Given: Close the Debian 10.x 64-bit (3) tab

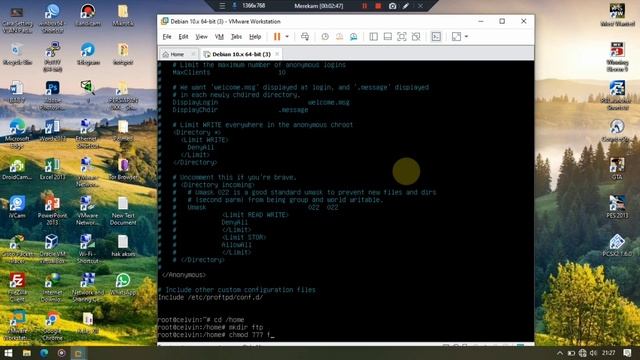Looking at the screenshot, I should pos(277,54).
